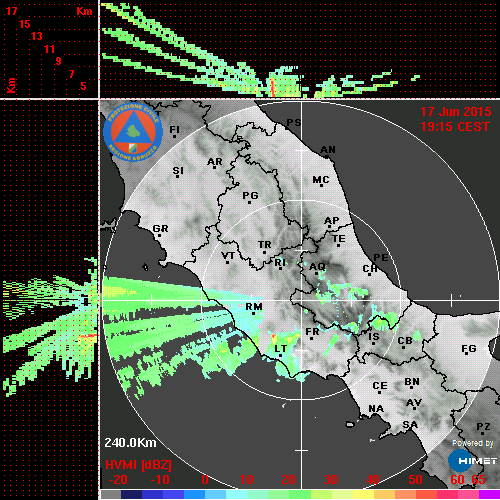Click the HVMI [dBZ] legend title
500x500 pixels.
pyautogui.click(x=138, y=465)
